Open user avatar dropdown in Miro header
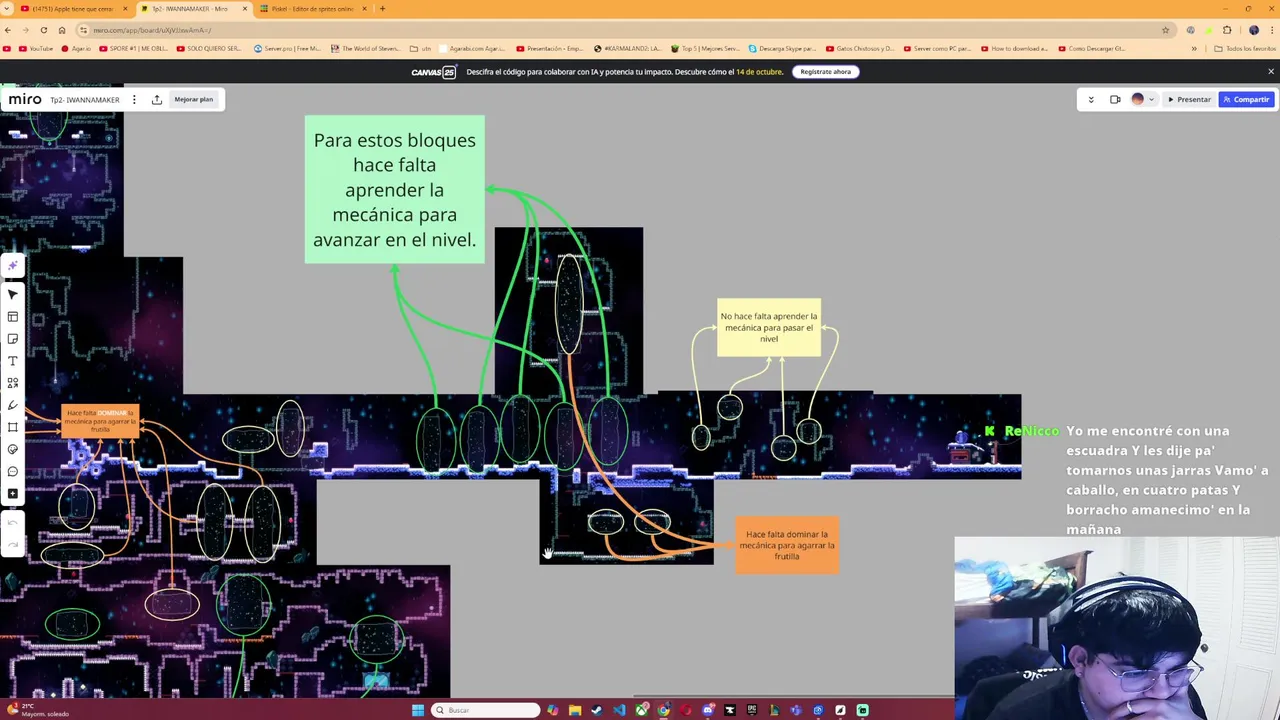 point(1142,99)
